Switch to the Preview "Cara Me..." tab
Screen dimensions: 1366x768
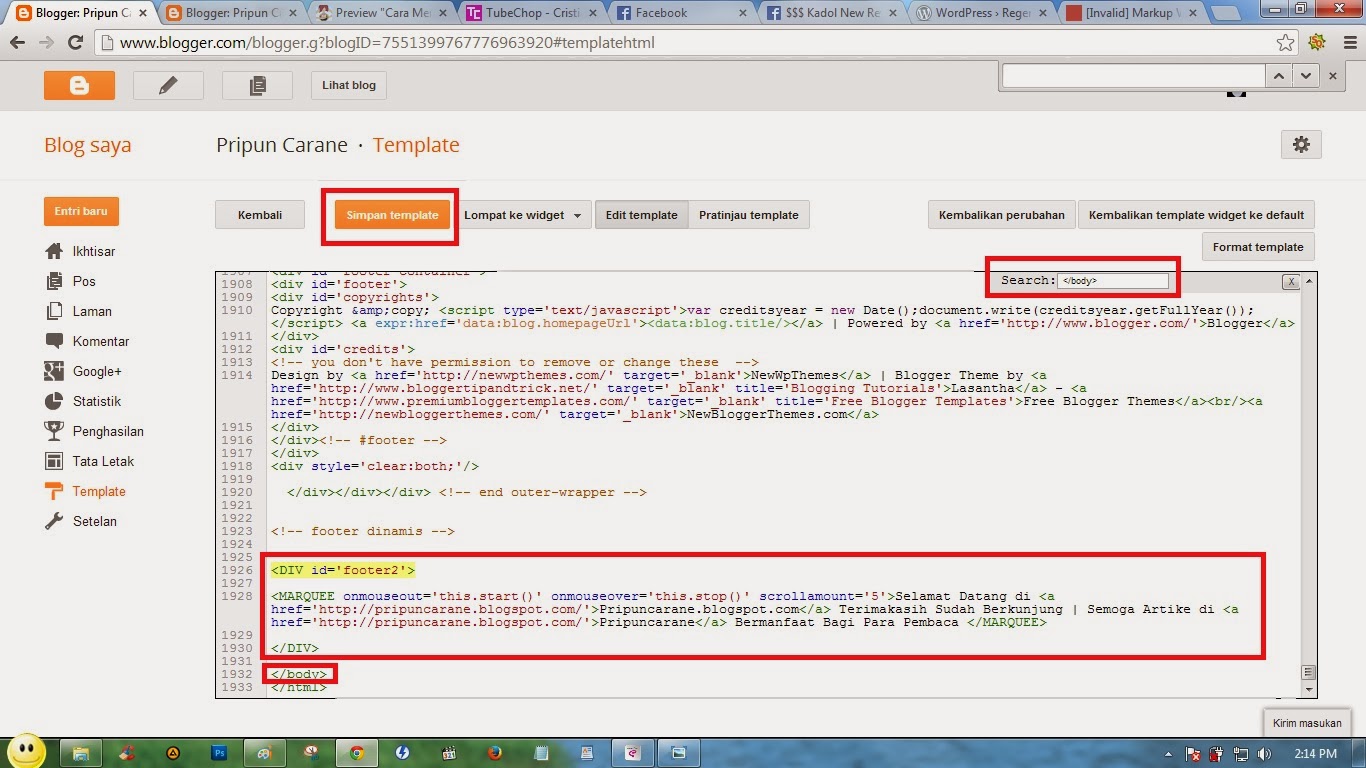[381, 13]
